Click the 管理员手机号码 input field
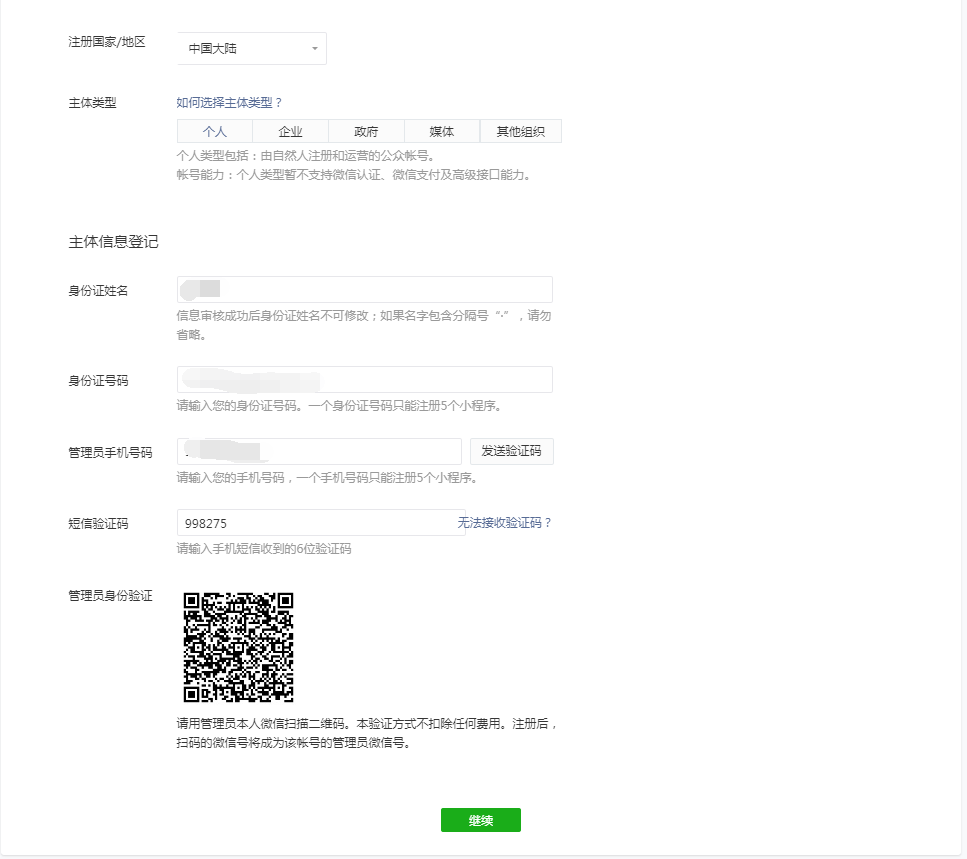The image size is (967, 859). pos(319,451)
